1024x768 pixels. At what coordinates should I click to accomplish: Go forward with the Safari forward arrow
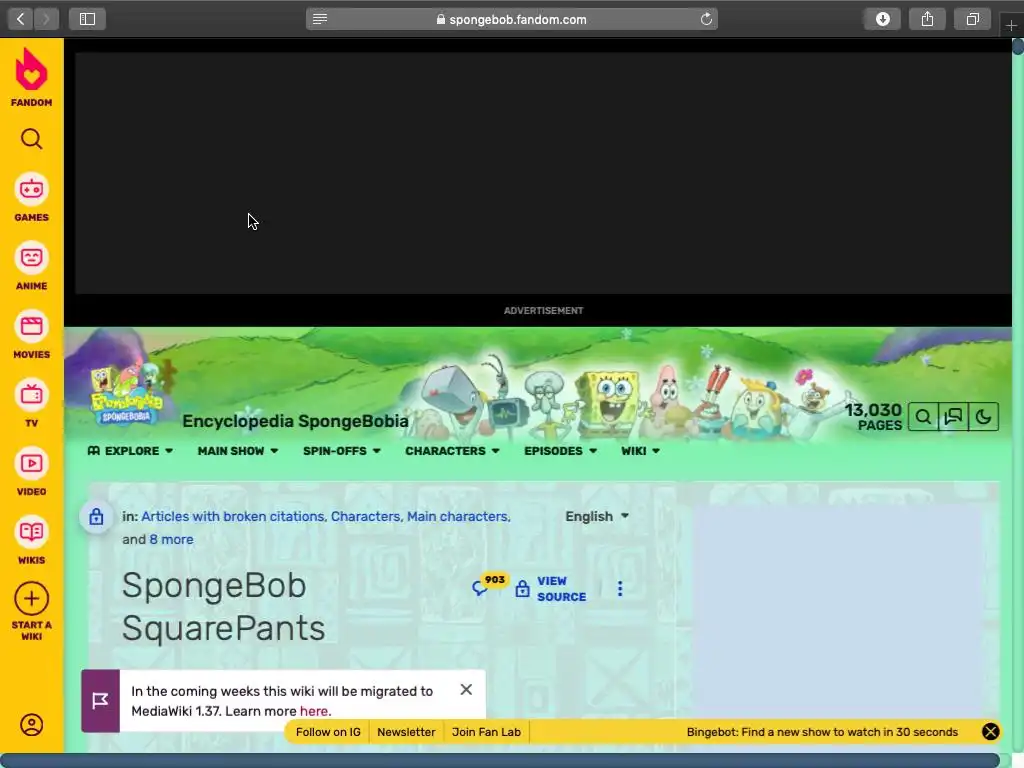(x=46, y=19)
